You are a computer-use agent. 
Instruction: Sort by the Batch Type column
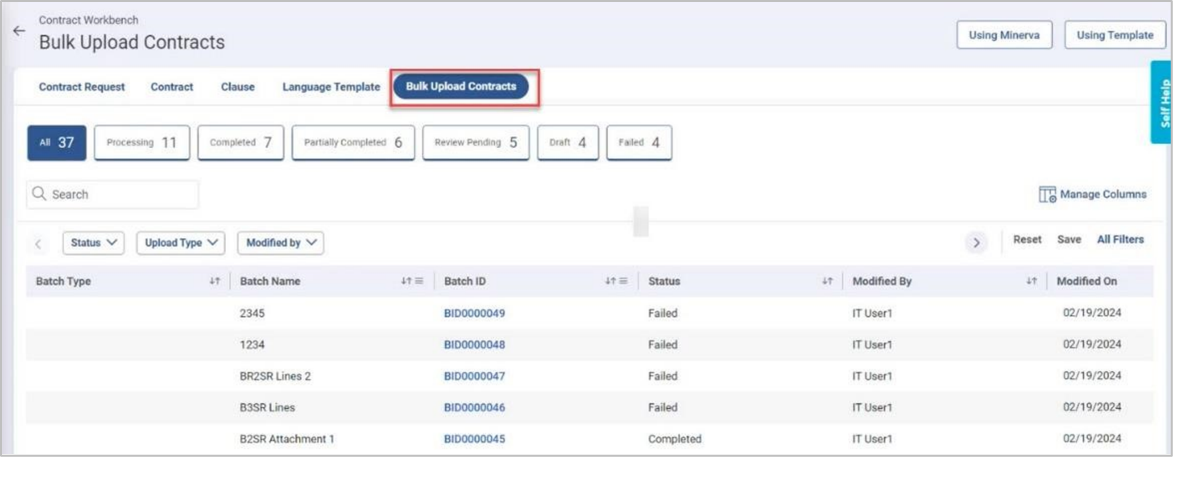(214, 282)
